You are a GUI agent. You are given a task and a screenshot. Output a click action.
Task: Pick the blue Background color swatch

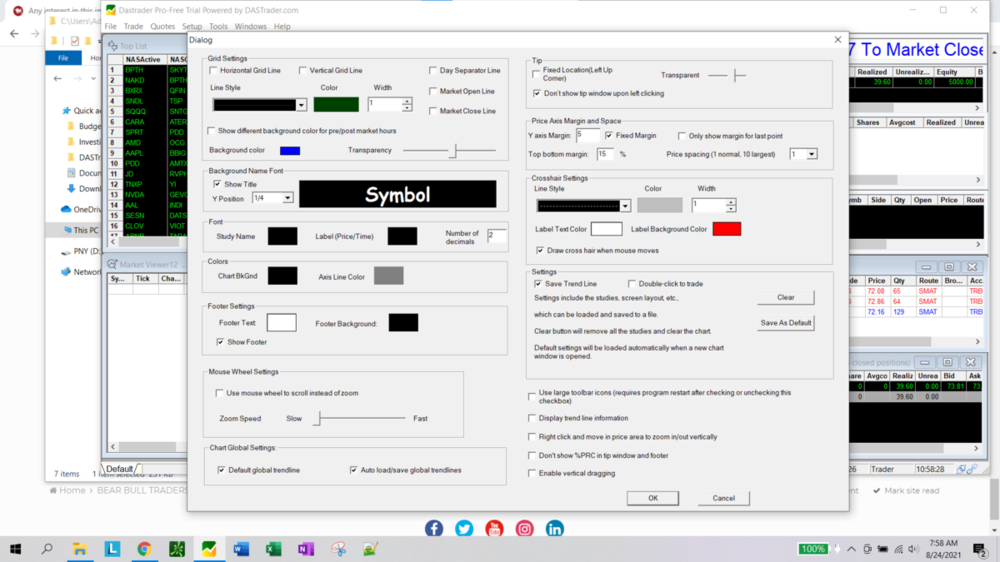coord(290,150)
